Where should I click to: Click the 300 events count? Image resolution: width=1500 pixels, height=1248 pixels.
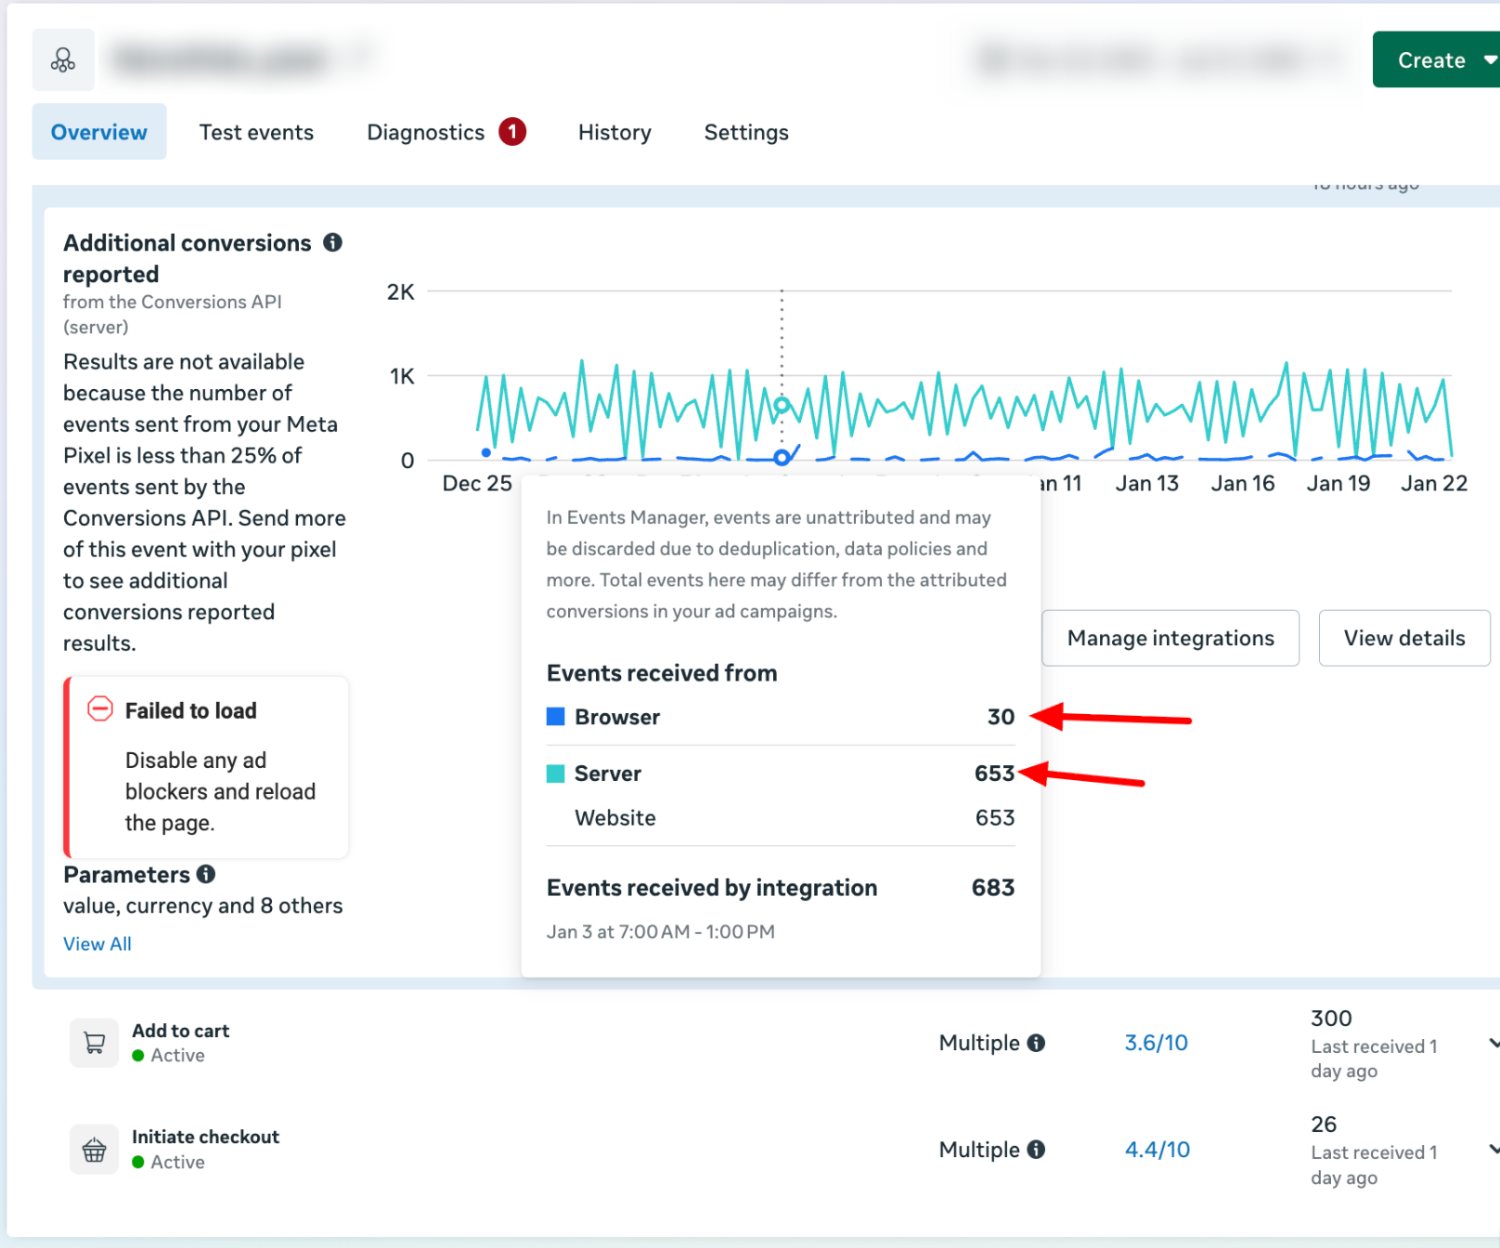point(1331,1018)
